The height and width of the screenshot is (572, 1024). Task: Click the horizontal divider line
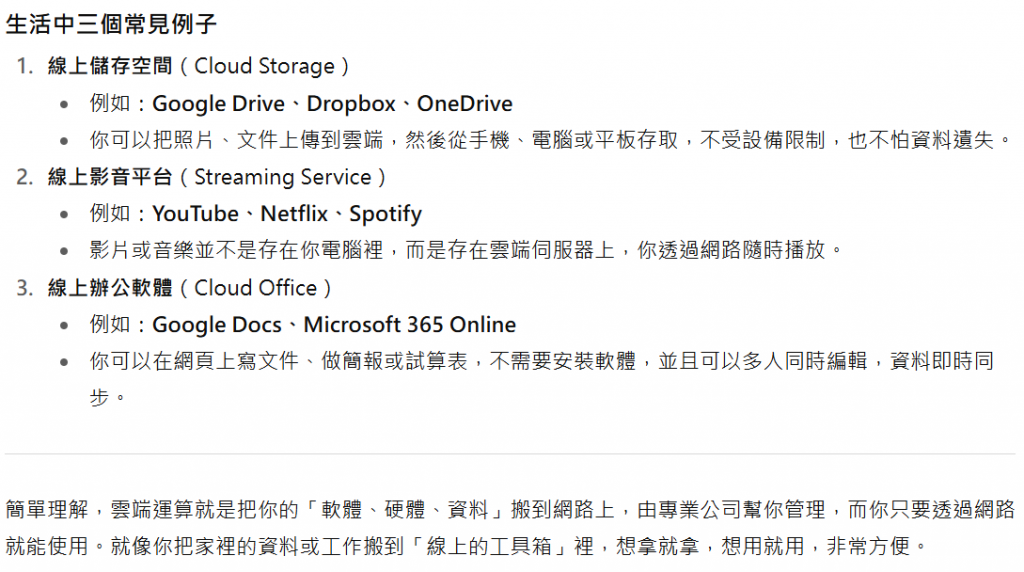tap(510, 453)
